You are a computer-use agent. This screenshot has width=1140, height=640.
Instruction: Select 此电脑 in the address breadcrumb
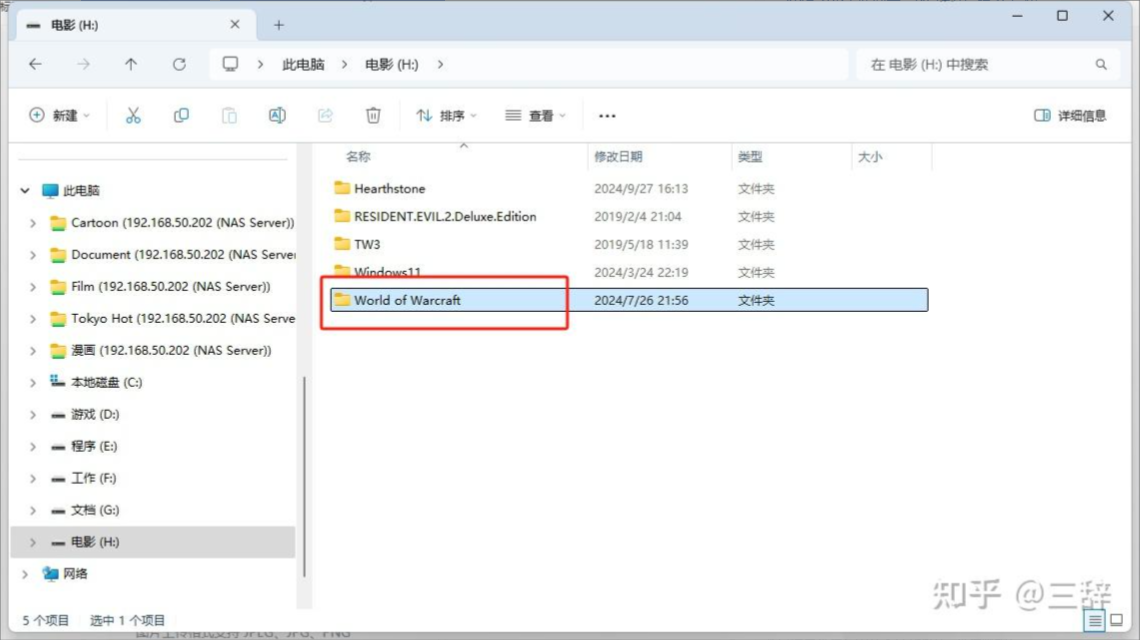(303, 64)
